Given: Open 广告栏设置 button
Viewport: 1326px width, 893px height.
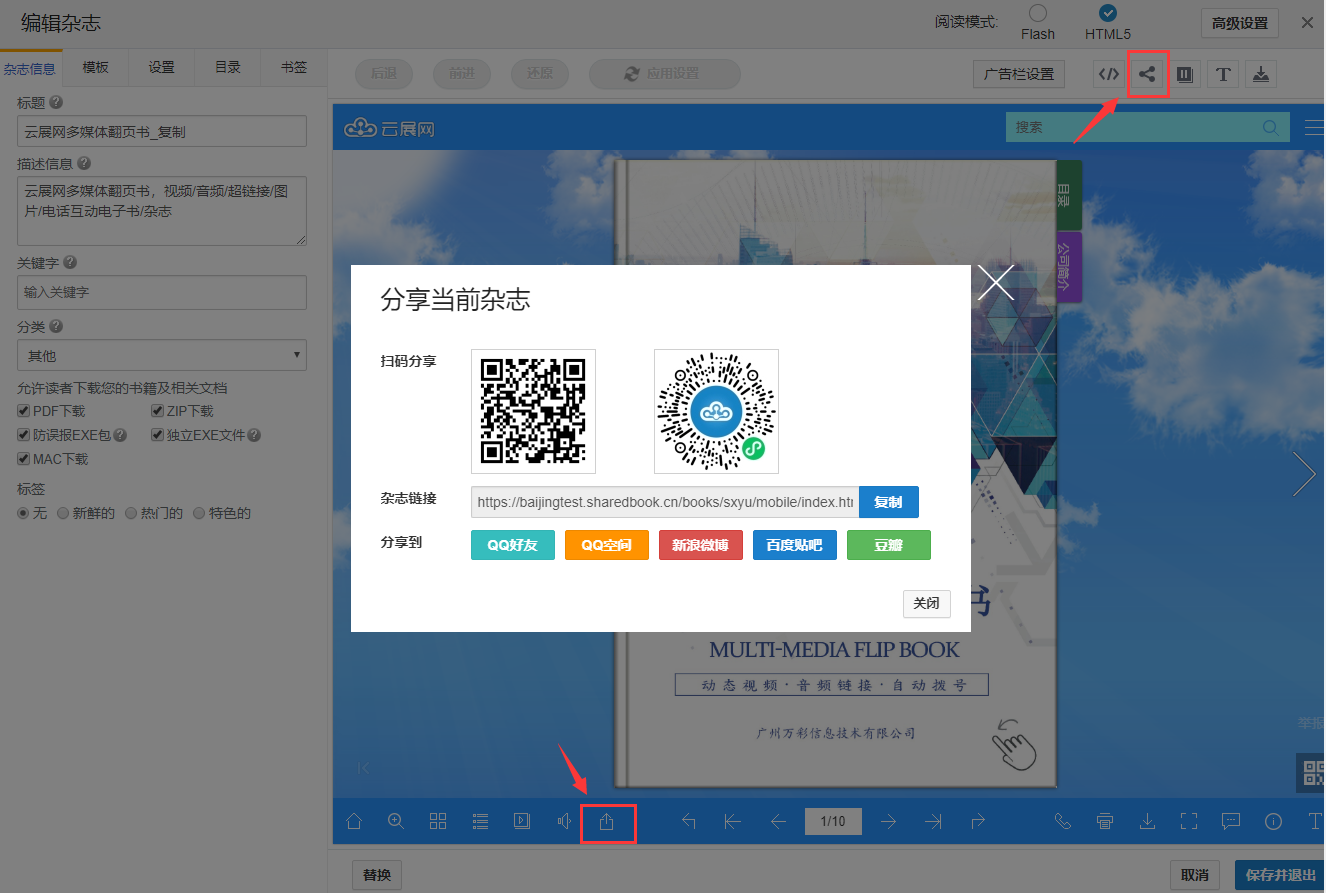Looking at the screenshot, I should [x=1019, y=74].
